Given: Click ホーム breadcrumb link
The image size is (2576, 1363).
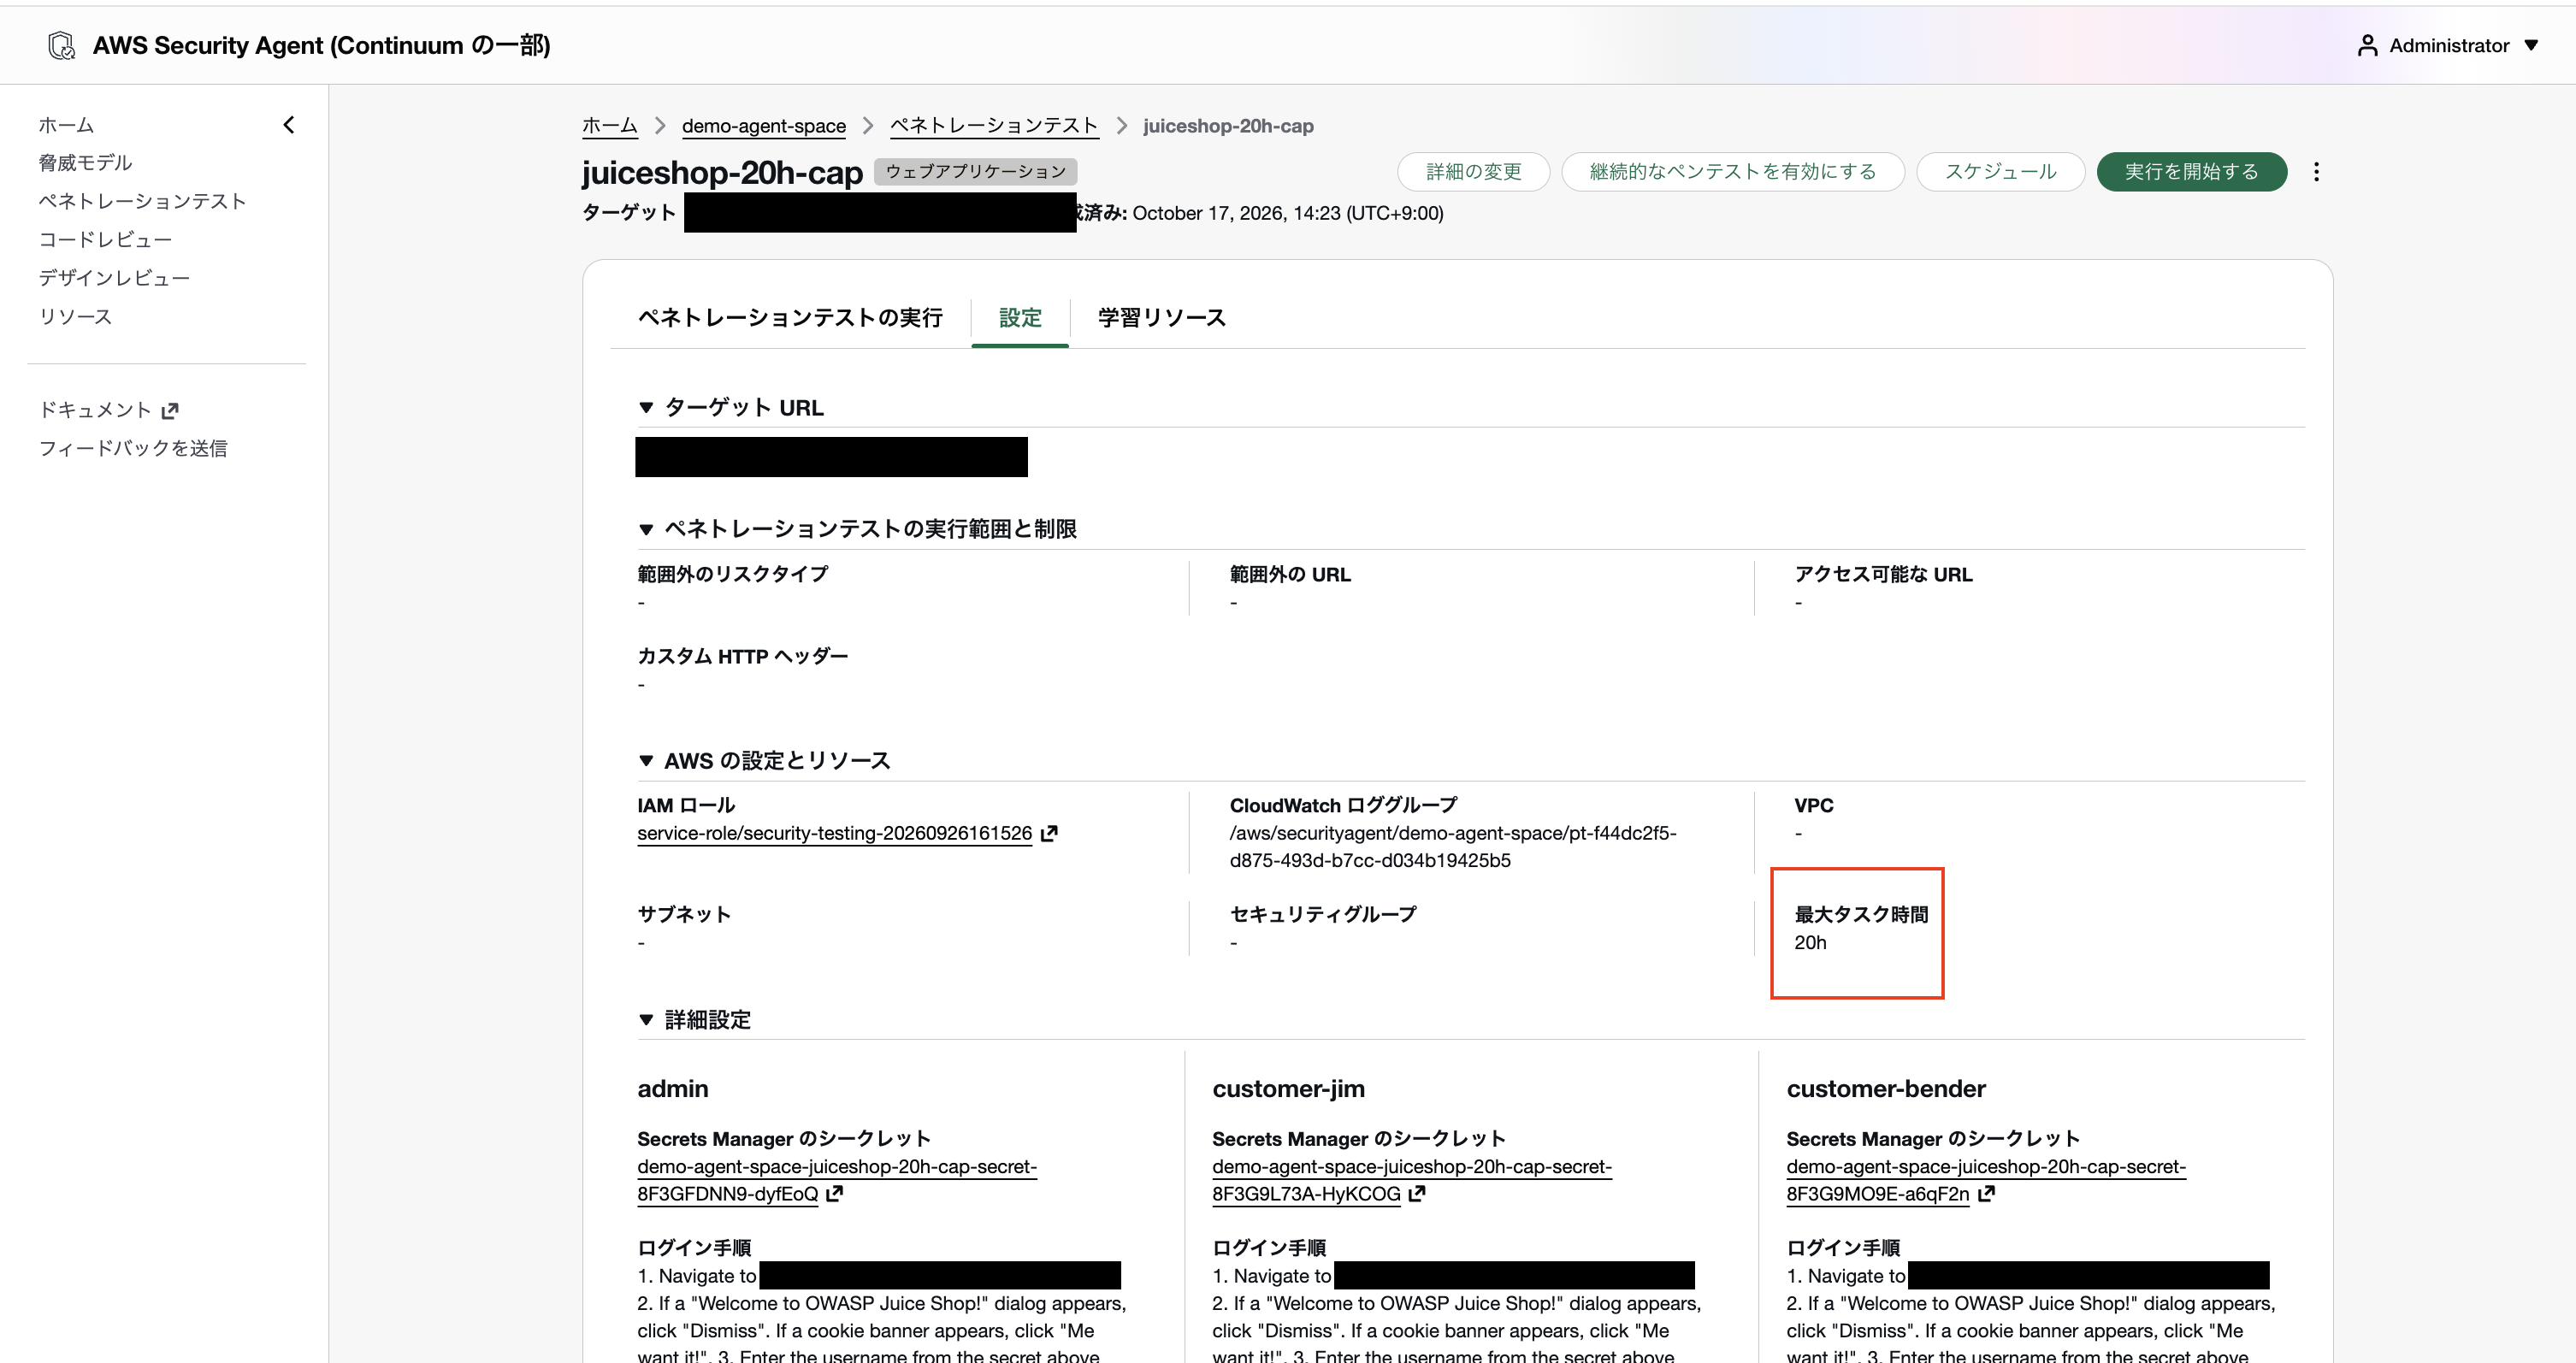Looking at the screenshot, I should (x=609, y=126).
